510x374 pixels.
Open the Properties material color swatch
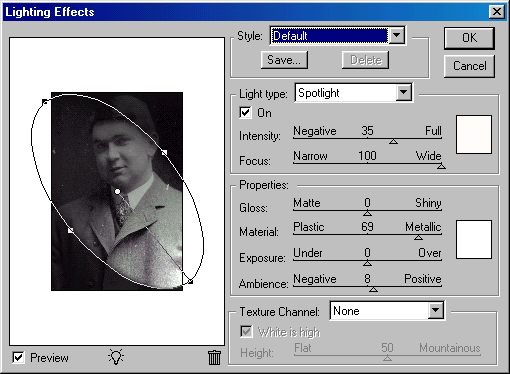coord(474,239)
